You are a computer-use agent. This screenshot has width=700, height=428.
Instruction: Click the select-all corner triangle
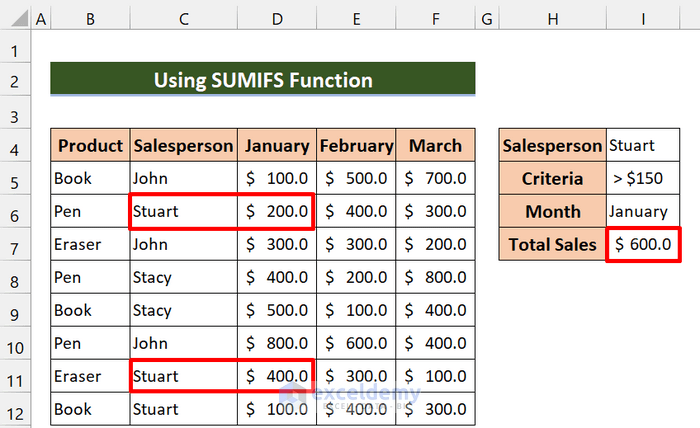point(14,19)
